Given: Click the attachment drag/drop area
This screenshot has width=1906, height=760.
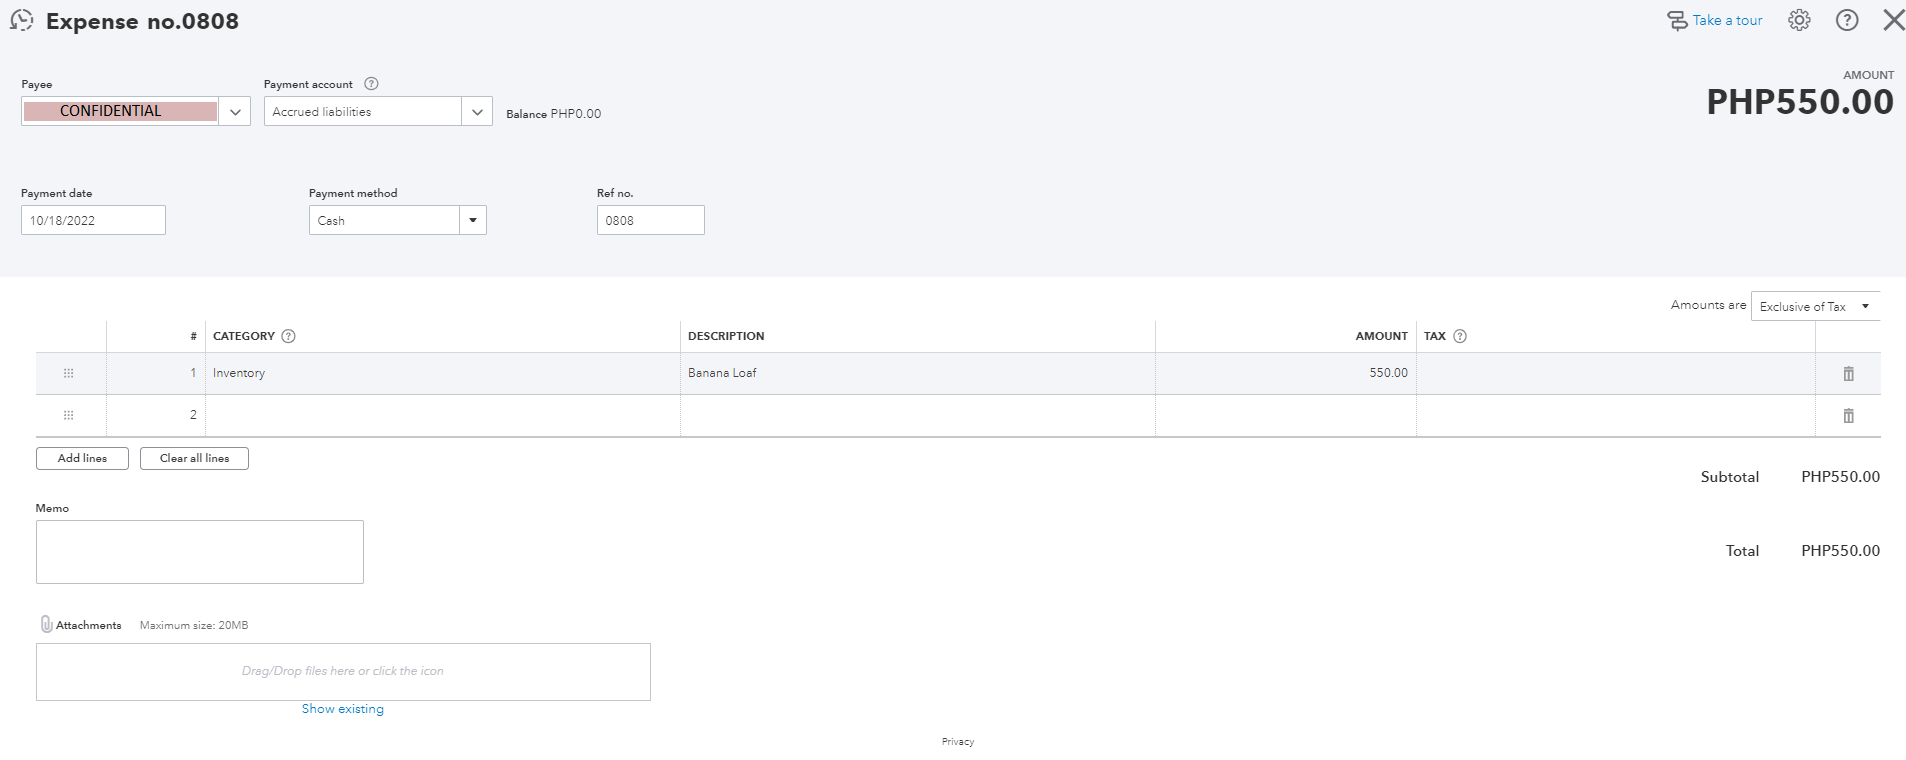Looking at the screenshot, I should click(x=343, y=671).
